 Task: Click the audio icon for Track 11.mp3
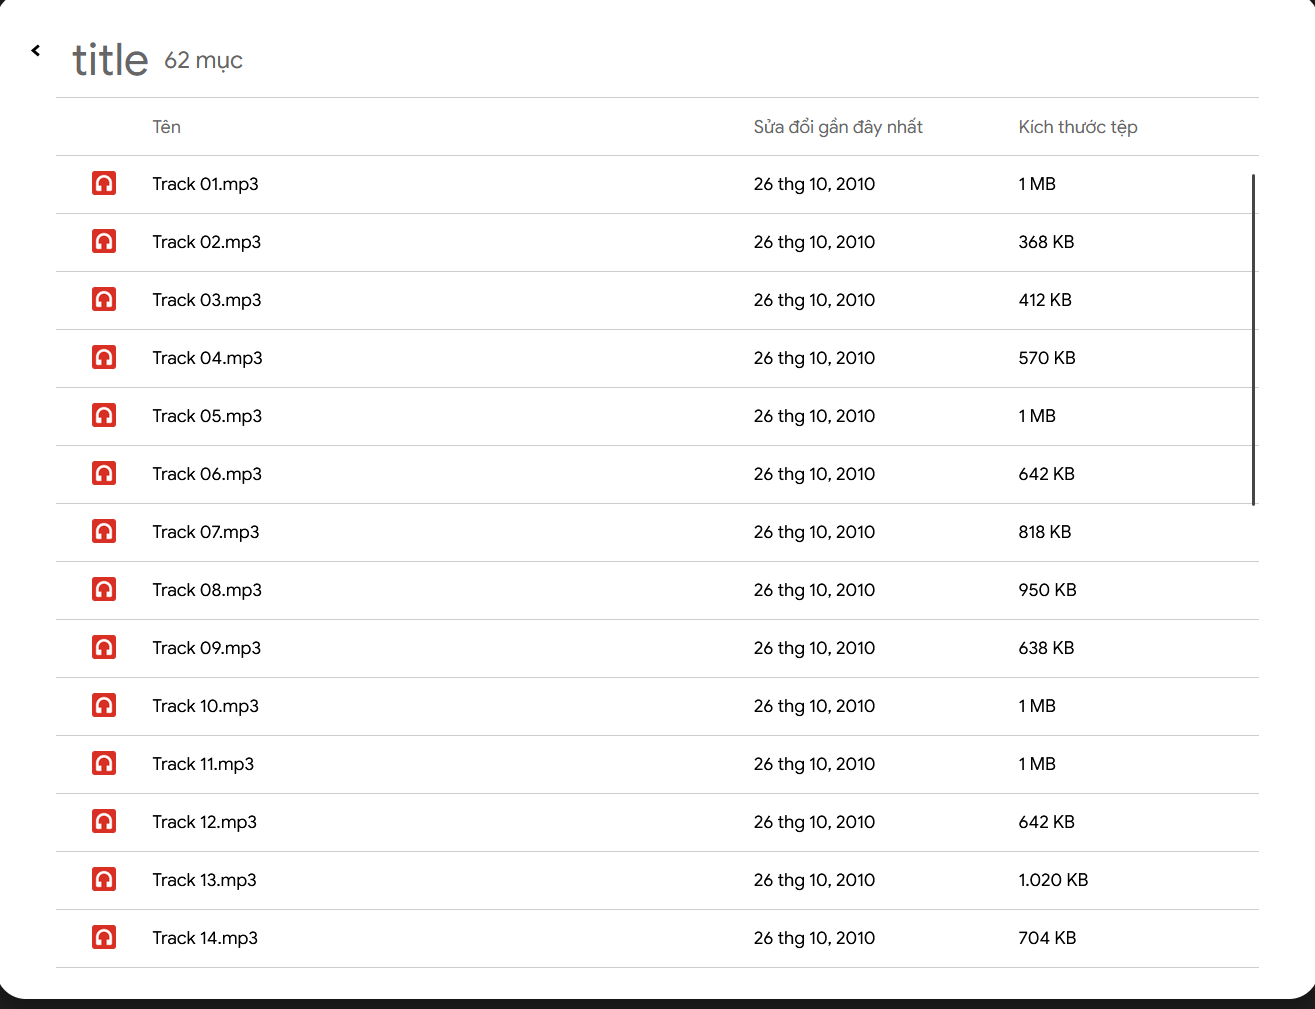(x=104, y=764)
